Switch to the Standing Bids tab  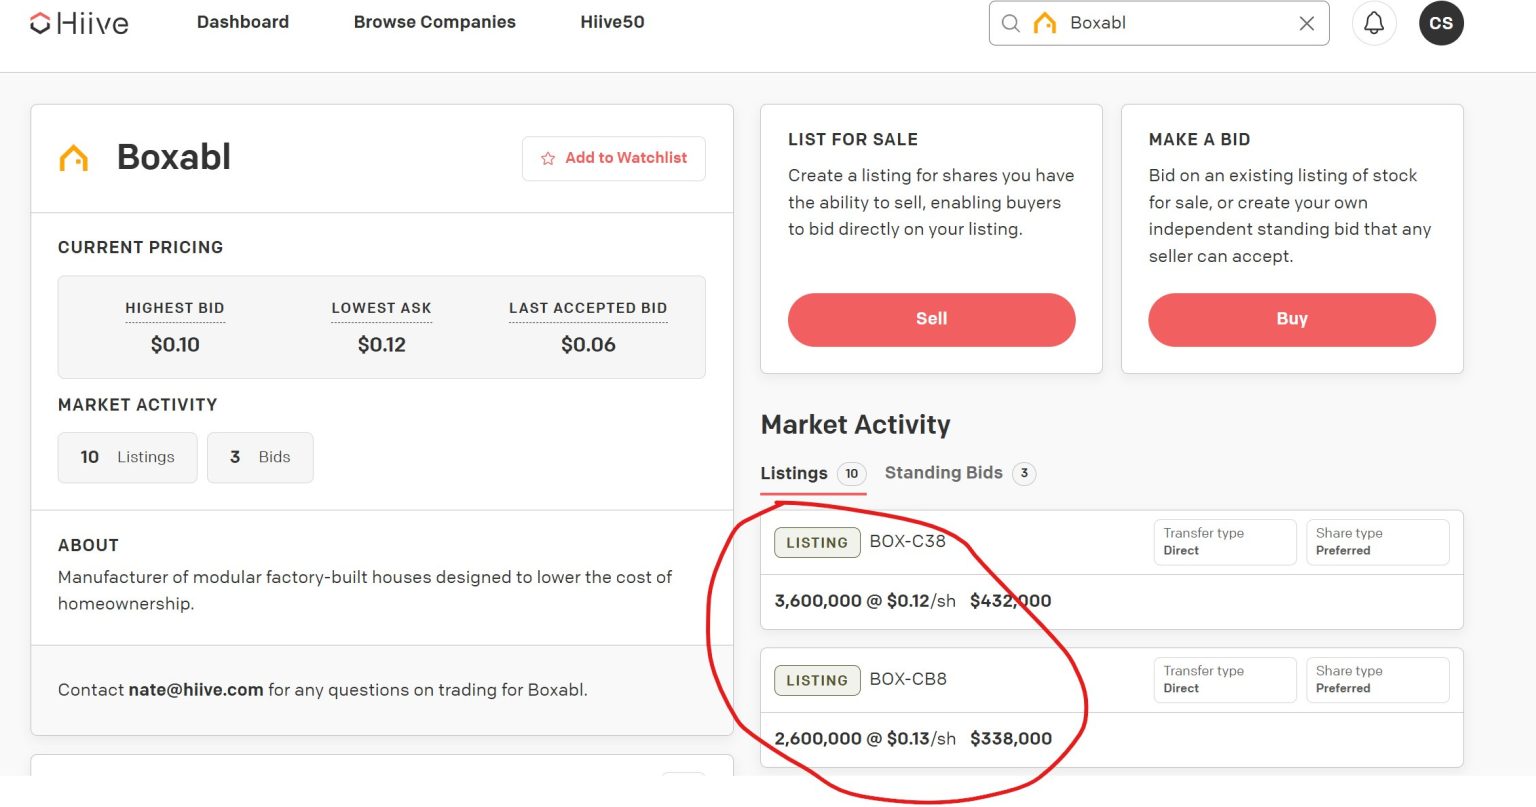(942, 472)
